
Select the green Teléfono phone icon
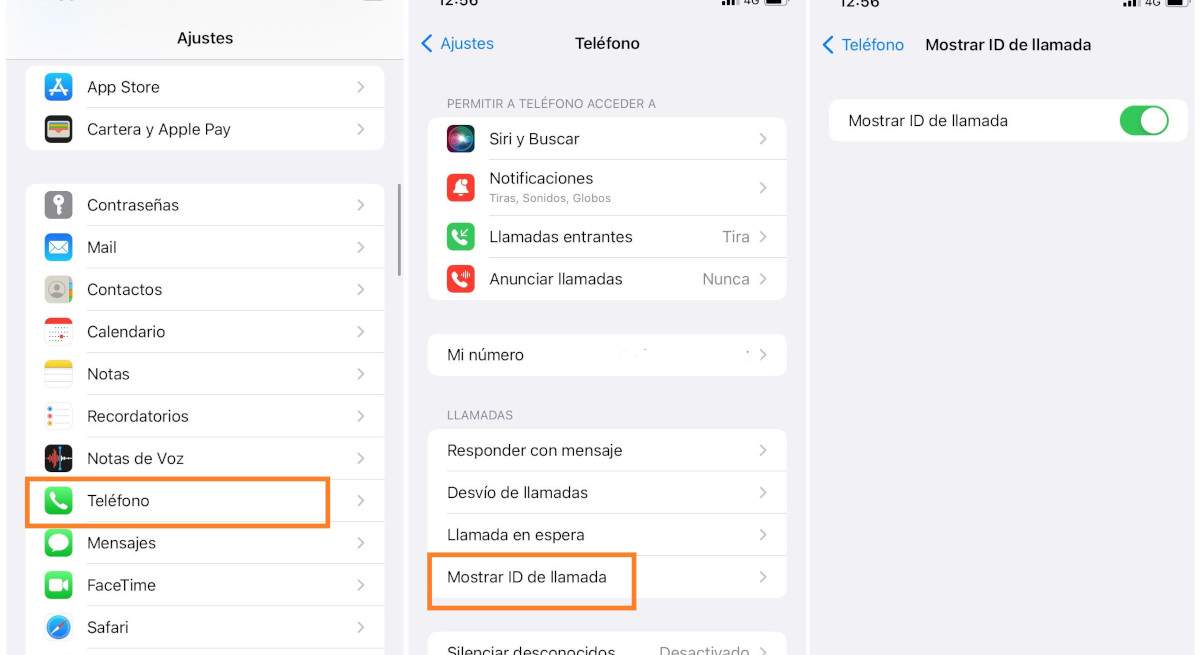(59, 501)
